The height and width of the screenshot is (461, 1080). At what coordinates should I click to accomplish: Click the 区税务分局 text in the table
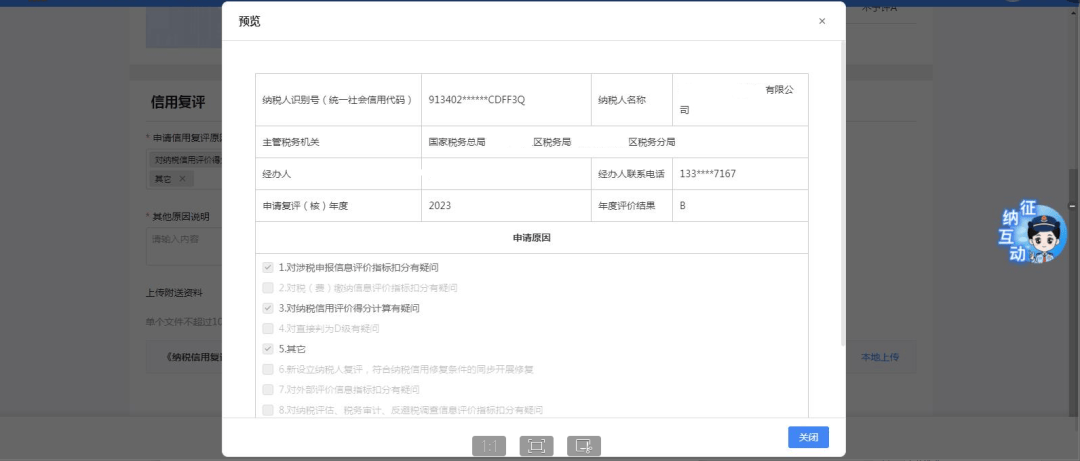[652, 142]
